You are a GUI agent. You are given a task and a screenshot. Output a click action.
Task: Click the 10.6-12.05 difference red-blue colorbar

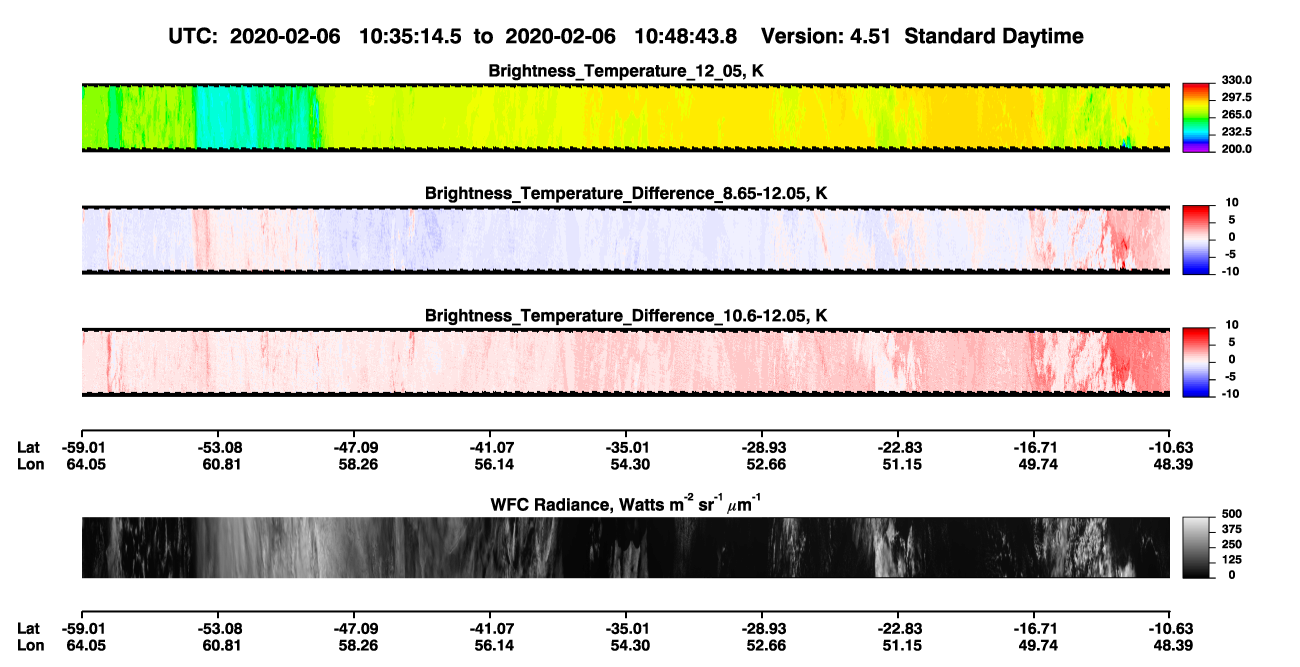[x=1194, y=362]
